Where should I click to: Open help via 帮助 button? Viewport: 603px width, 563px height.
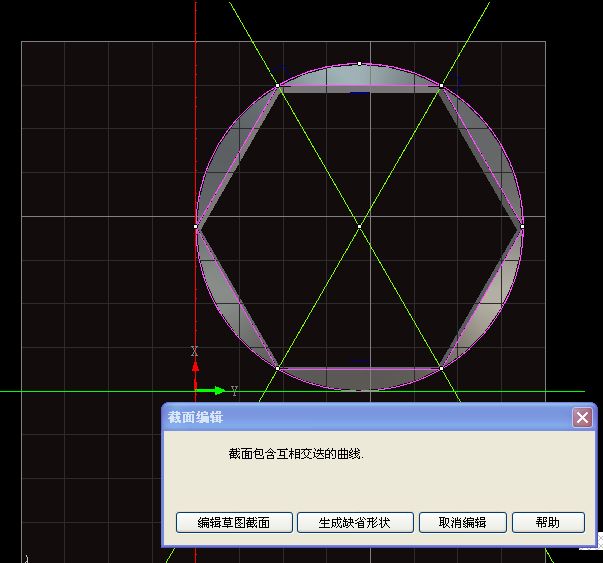pos(547,522)
